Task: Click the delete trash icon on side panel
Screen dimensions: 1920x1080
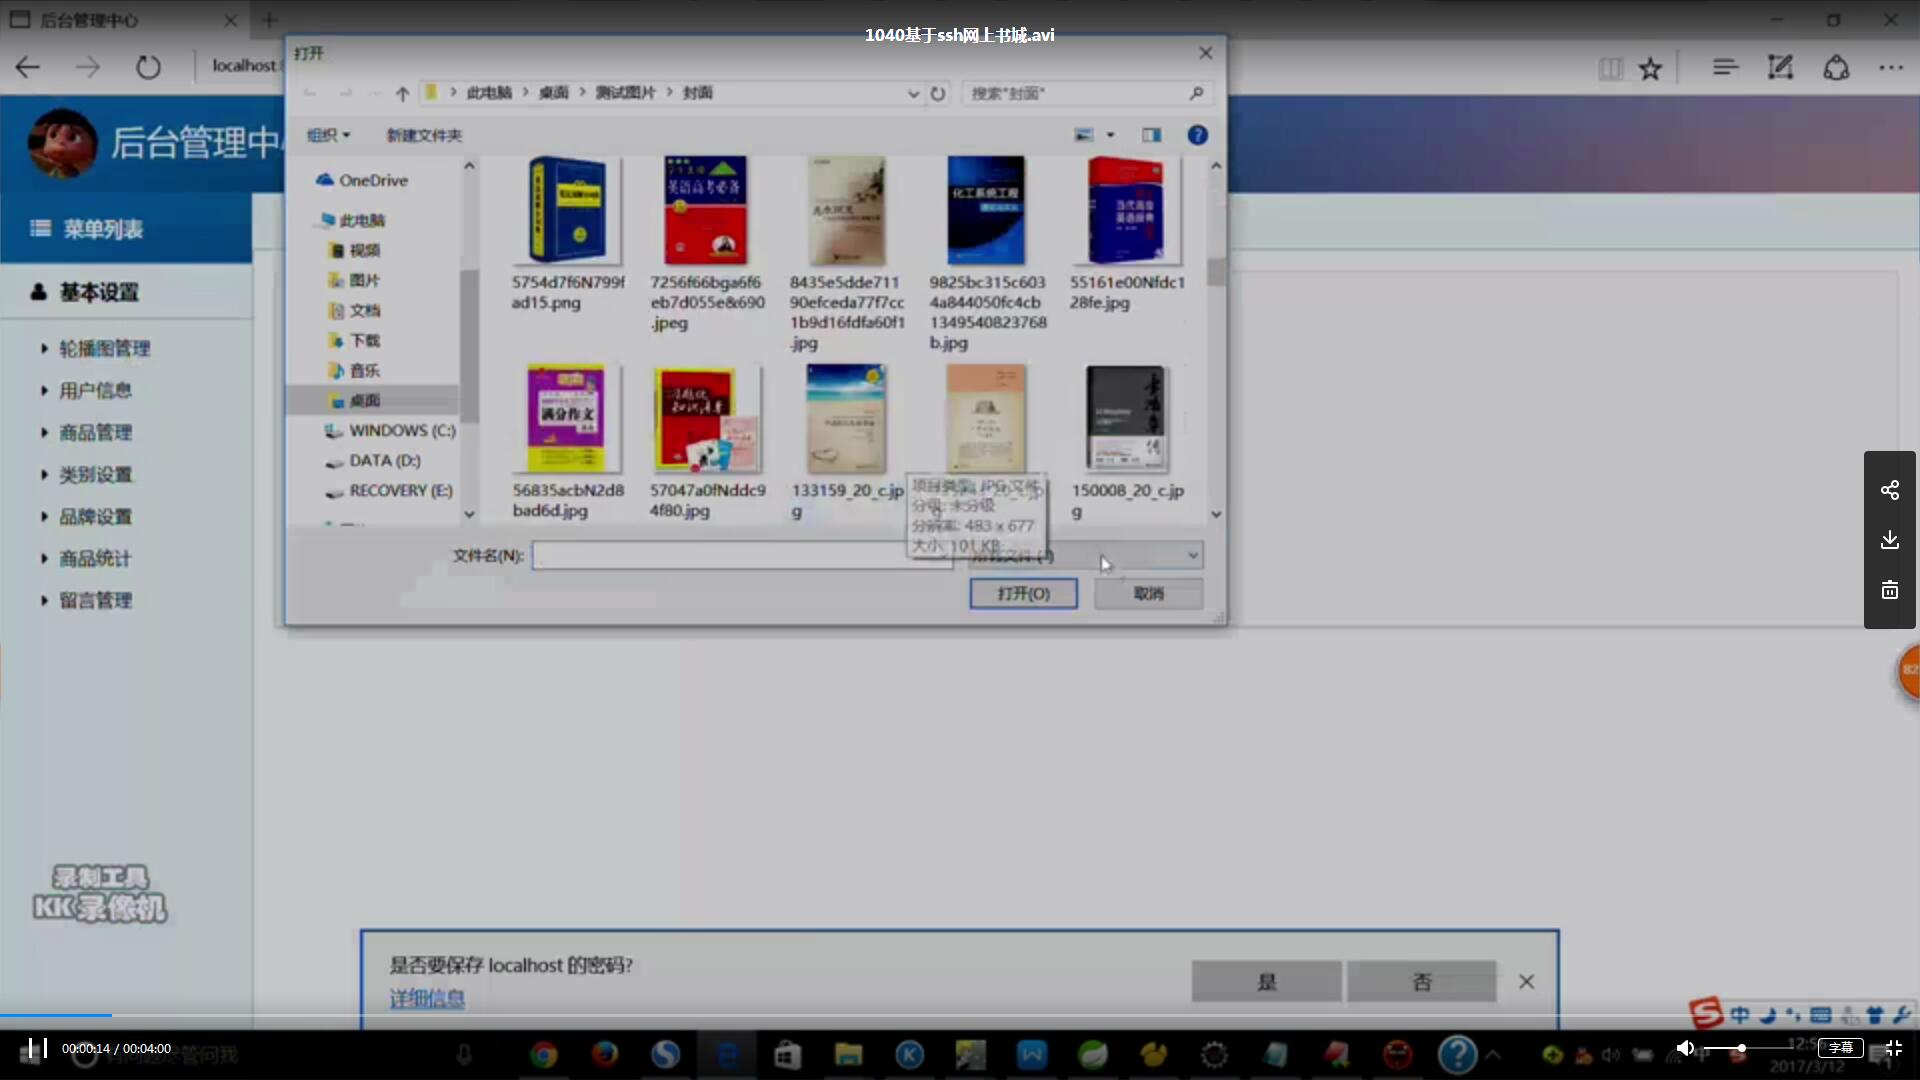Action: click(x=1889, y=590)
